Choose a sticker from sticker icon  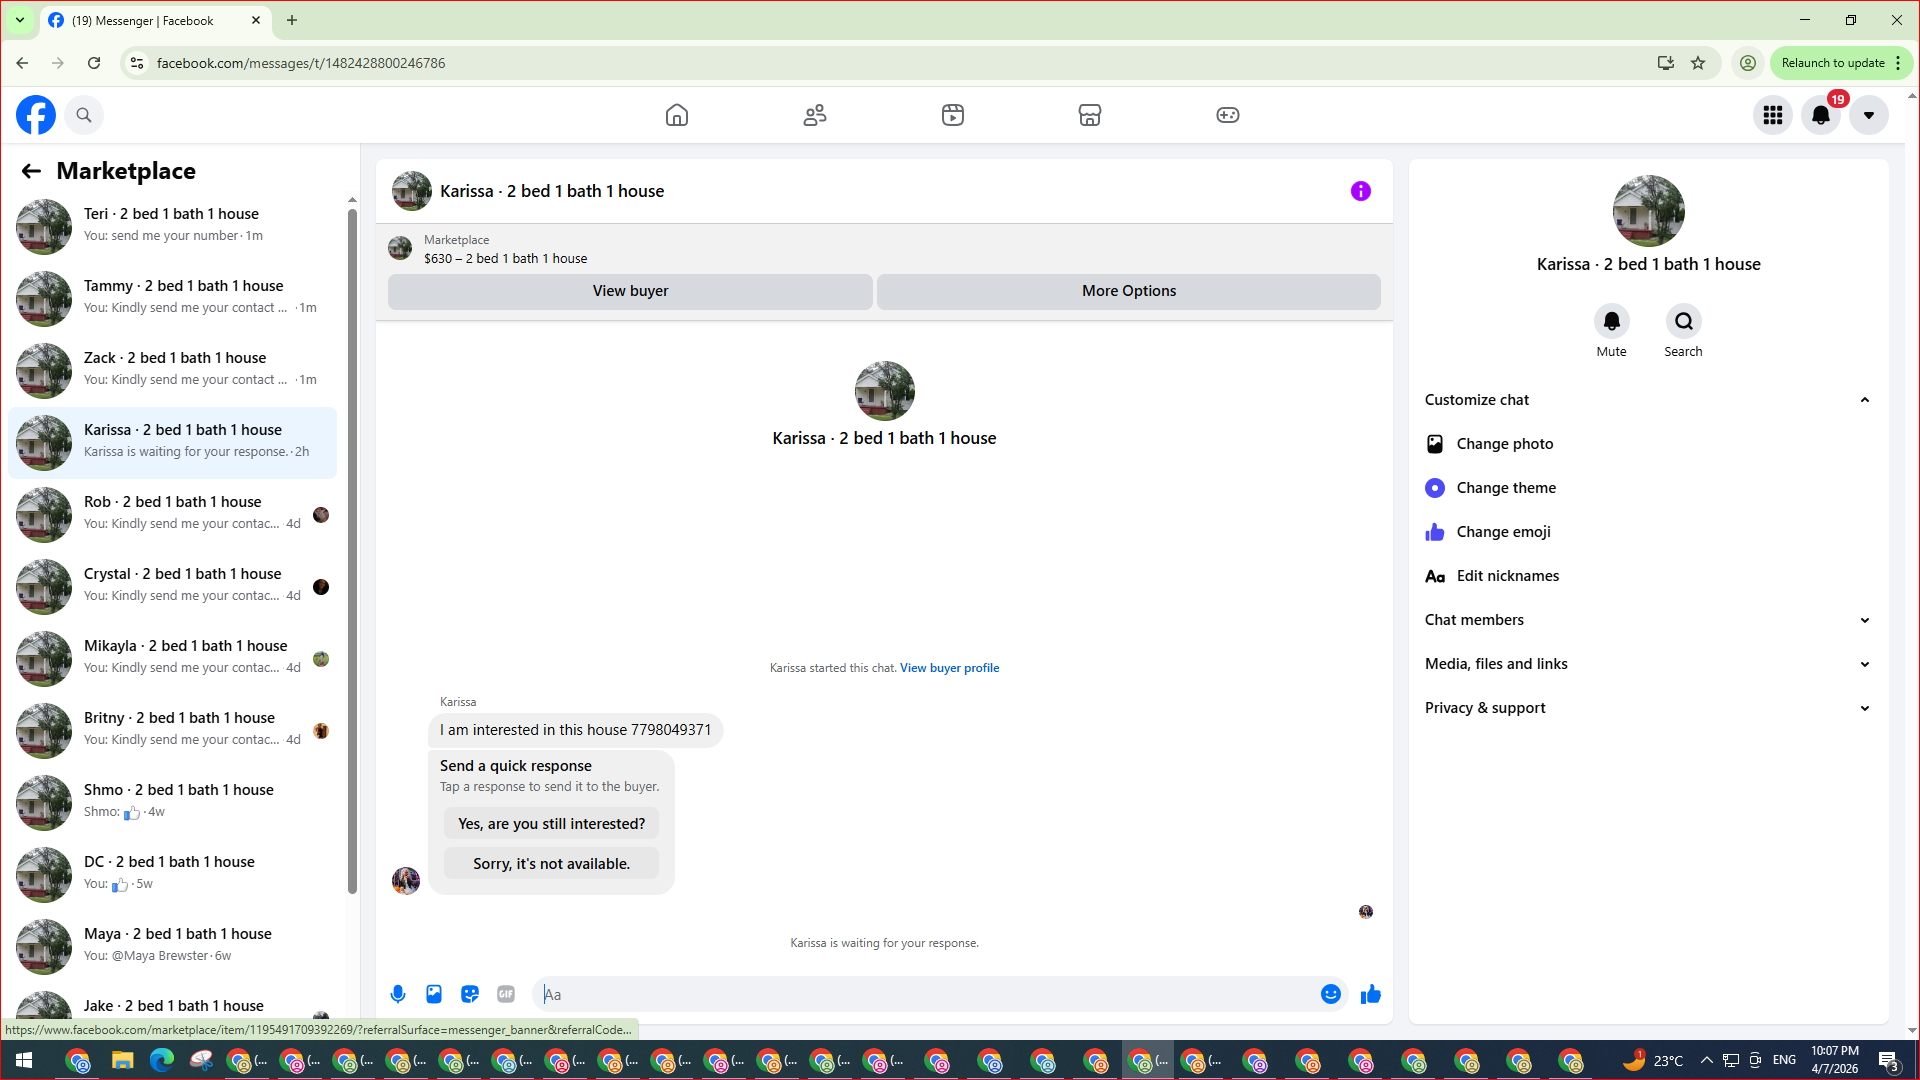click(x=470, y=994)
